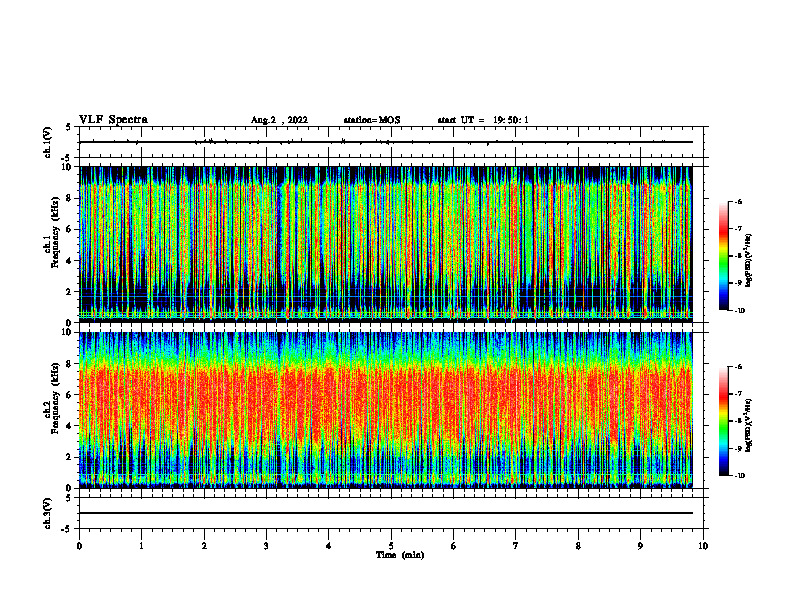Click time axis tick label "1"

(141, 546)
